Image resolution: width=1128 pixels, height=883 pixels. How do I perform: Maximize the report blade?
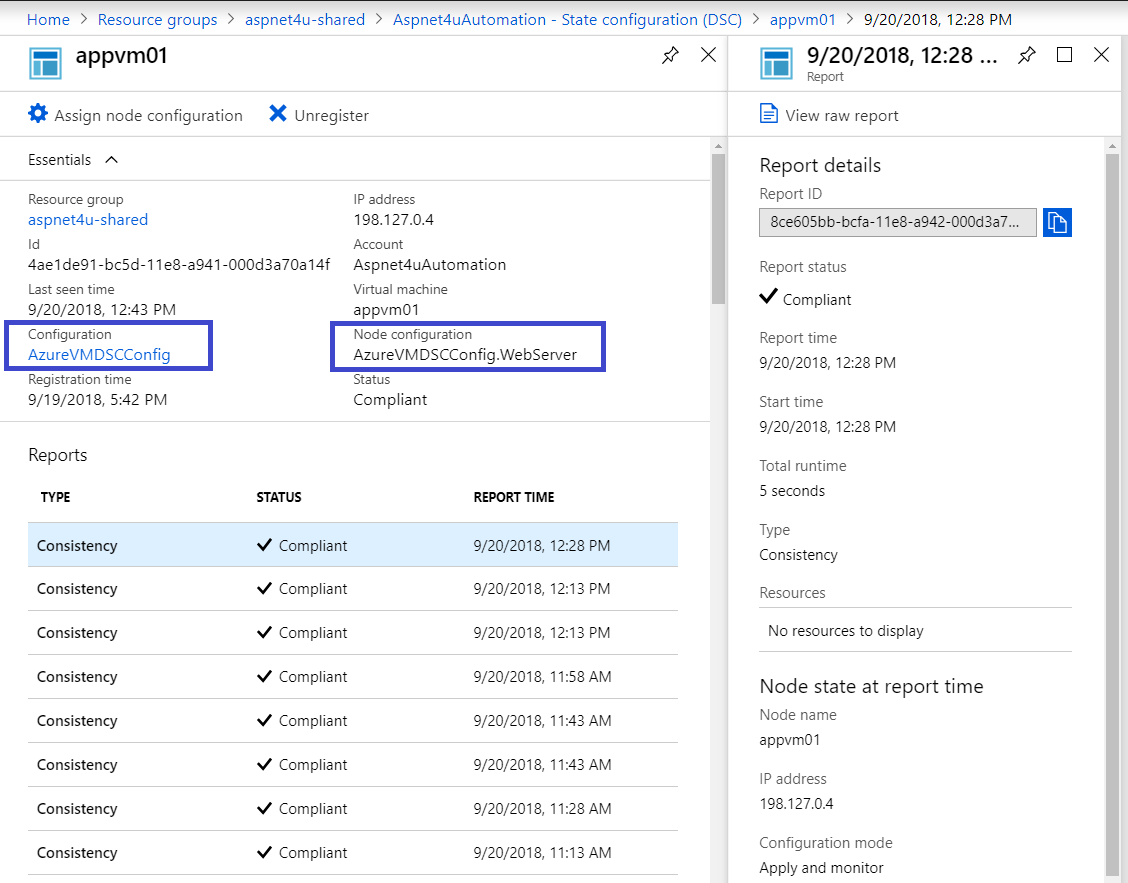coord(1064,55)
